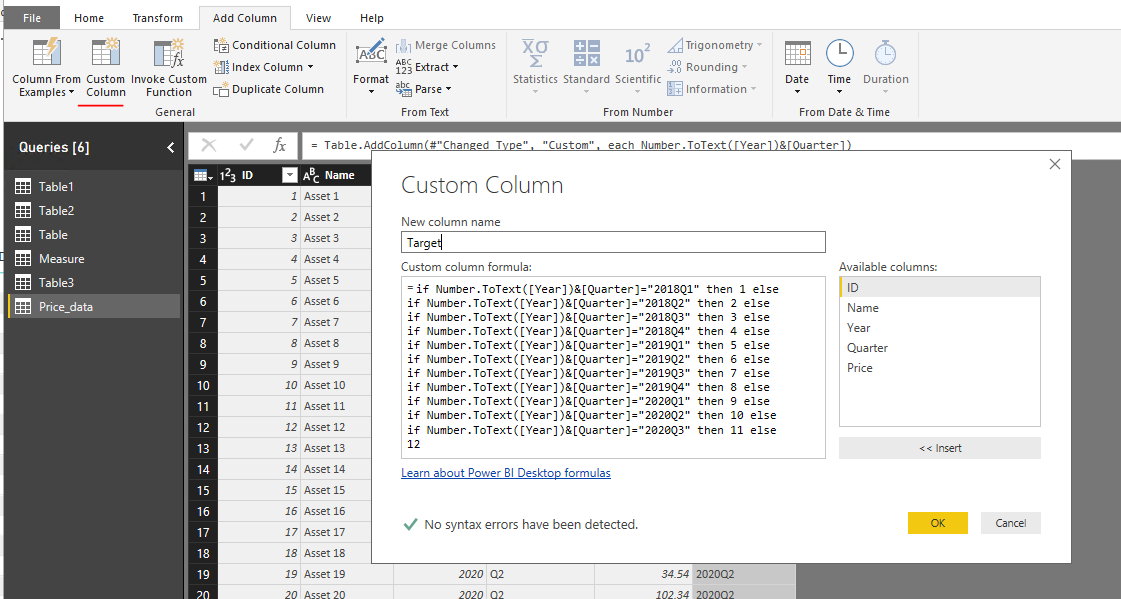1121x599 pixels.
Task: Click Merge Columns in ribbon
Action: pyautogui.click(x=446, y=45)
